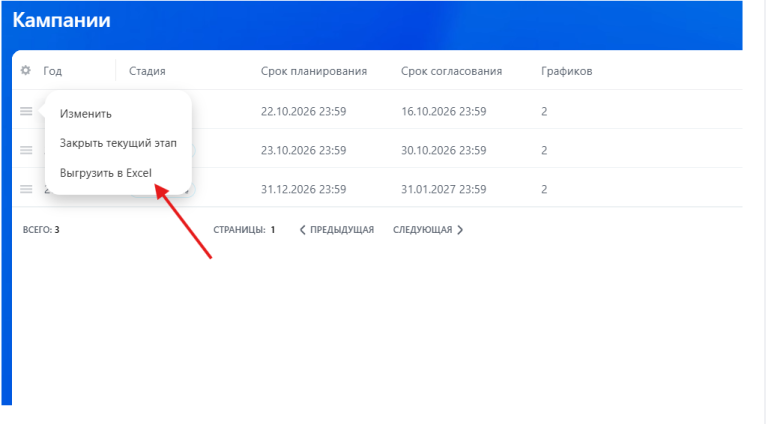Select planning date 31.12.2026 23:59
Viewport: 768px width, 424px height.
coord(303,189)
